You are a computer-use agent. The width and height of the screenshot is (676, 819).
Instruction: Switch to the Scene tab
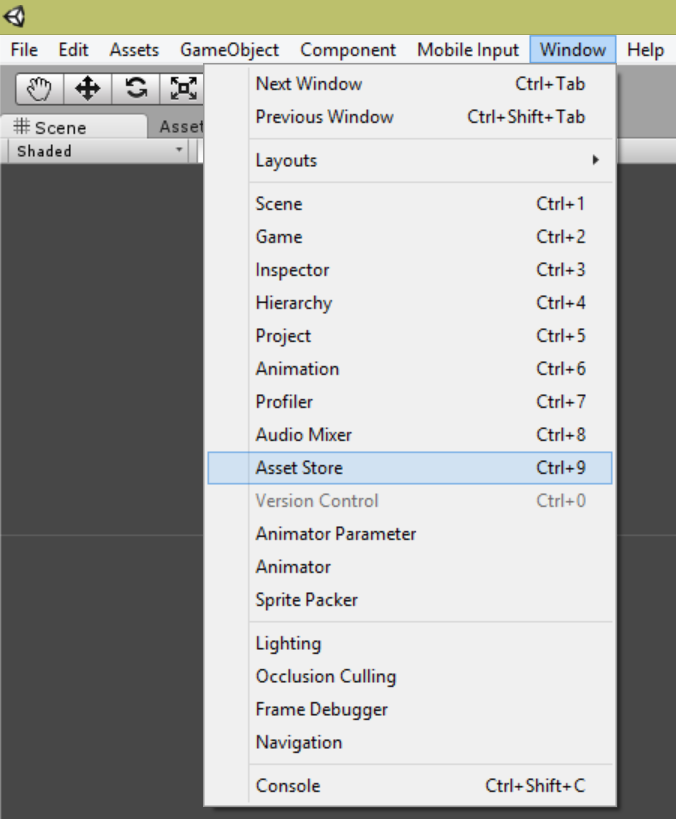[x=74, y=127]
